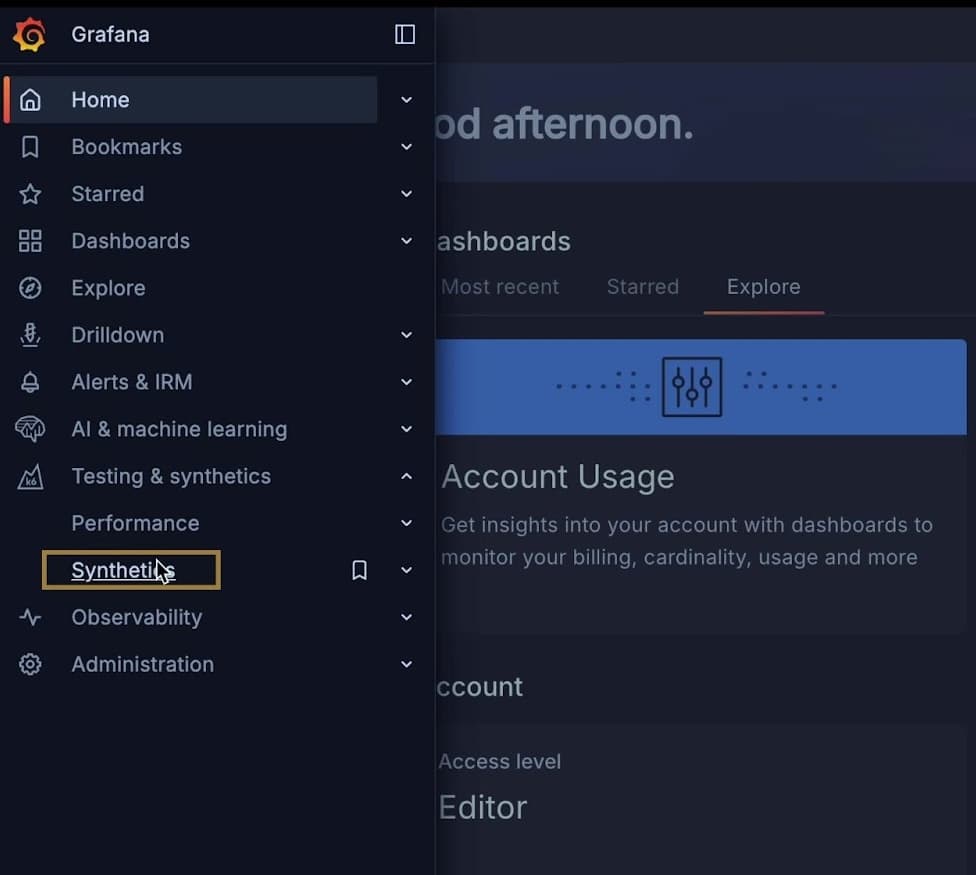
Task: Open the Synthetics link
Action: (x=123, y=570)
